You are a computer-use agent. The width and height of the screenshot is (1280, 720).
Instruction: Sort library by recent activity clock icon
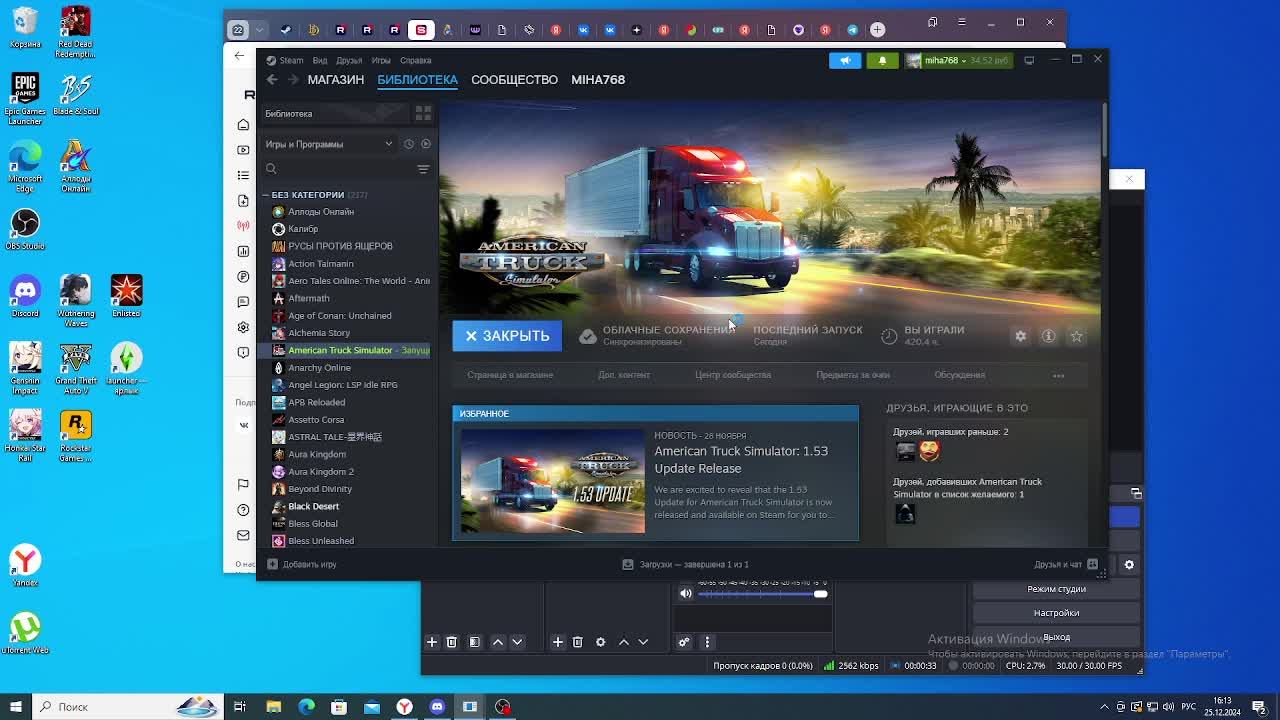tap(408, 144)
